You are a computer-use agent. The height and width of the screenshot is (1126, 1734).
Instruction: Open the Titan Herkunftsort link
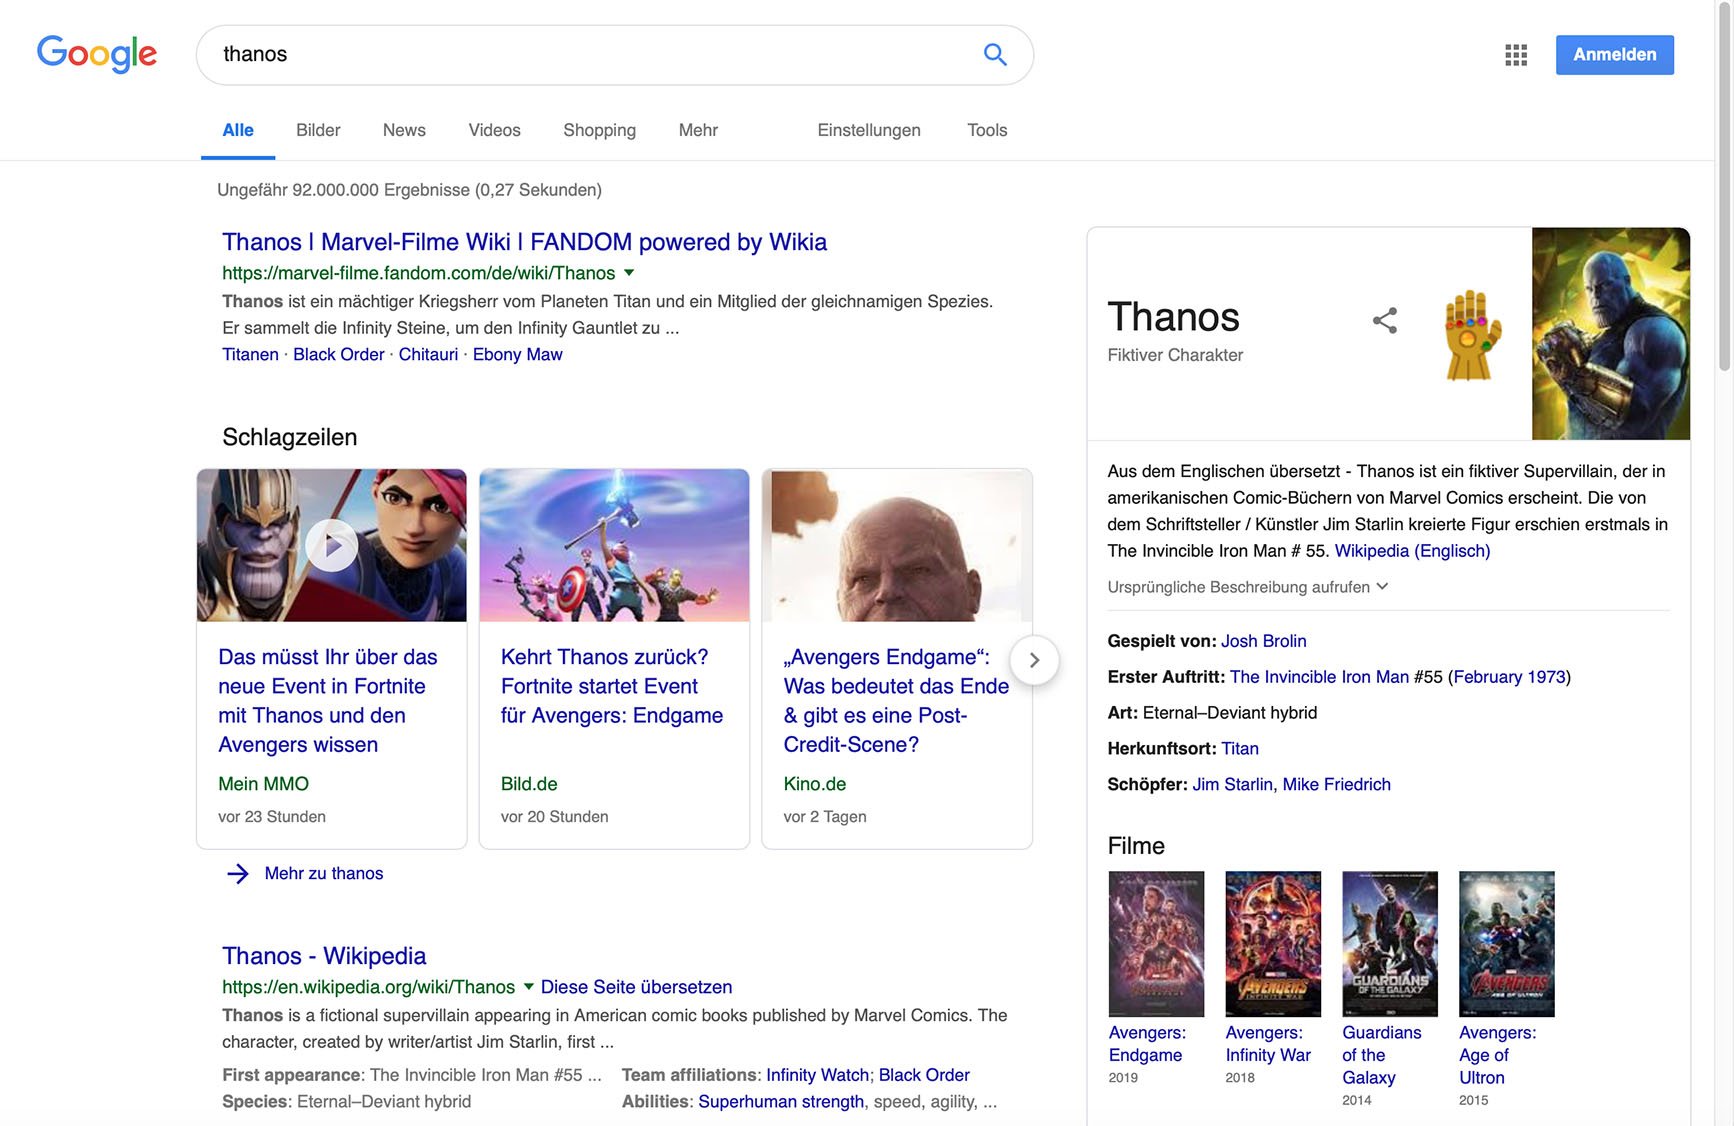point(1239,749)
